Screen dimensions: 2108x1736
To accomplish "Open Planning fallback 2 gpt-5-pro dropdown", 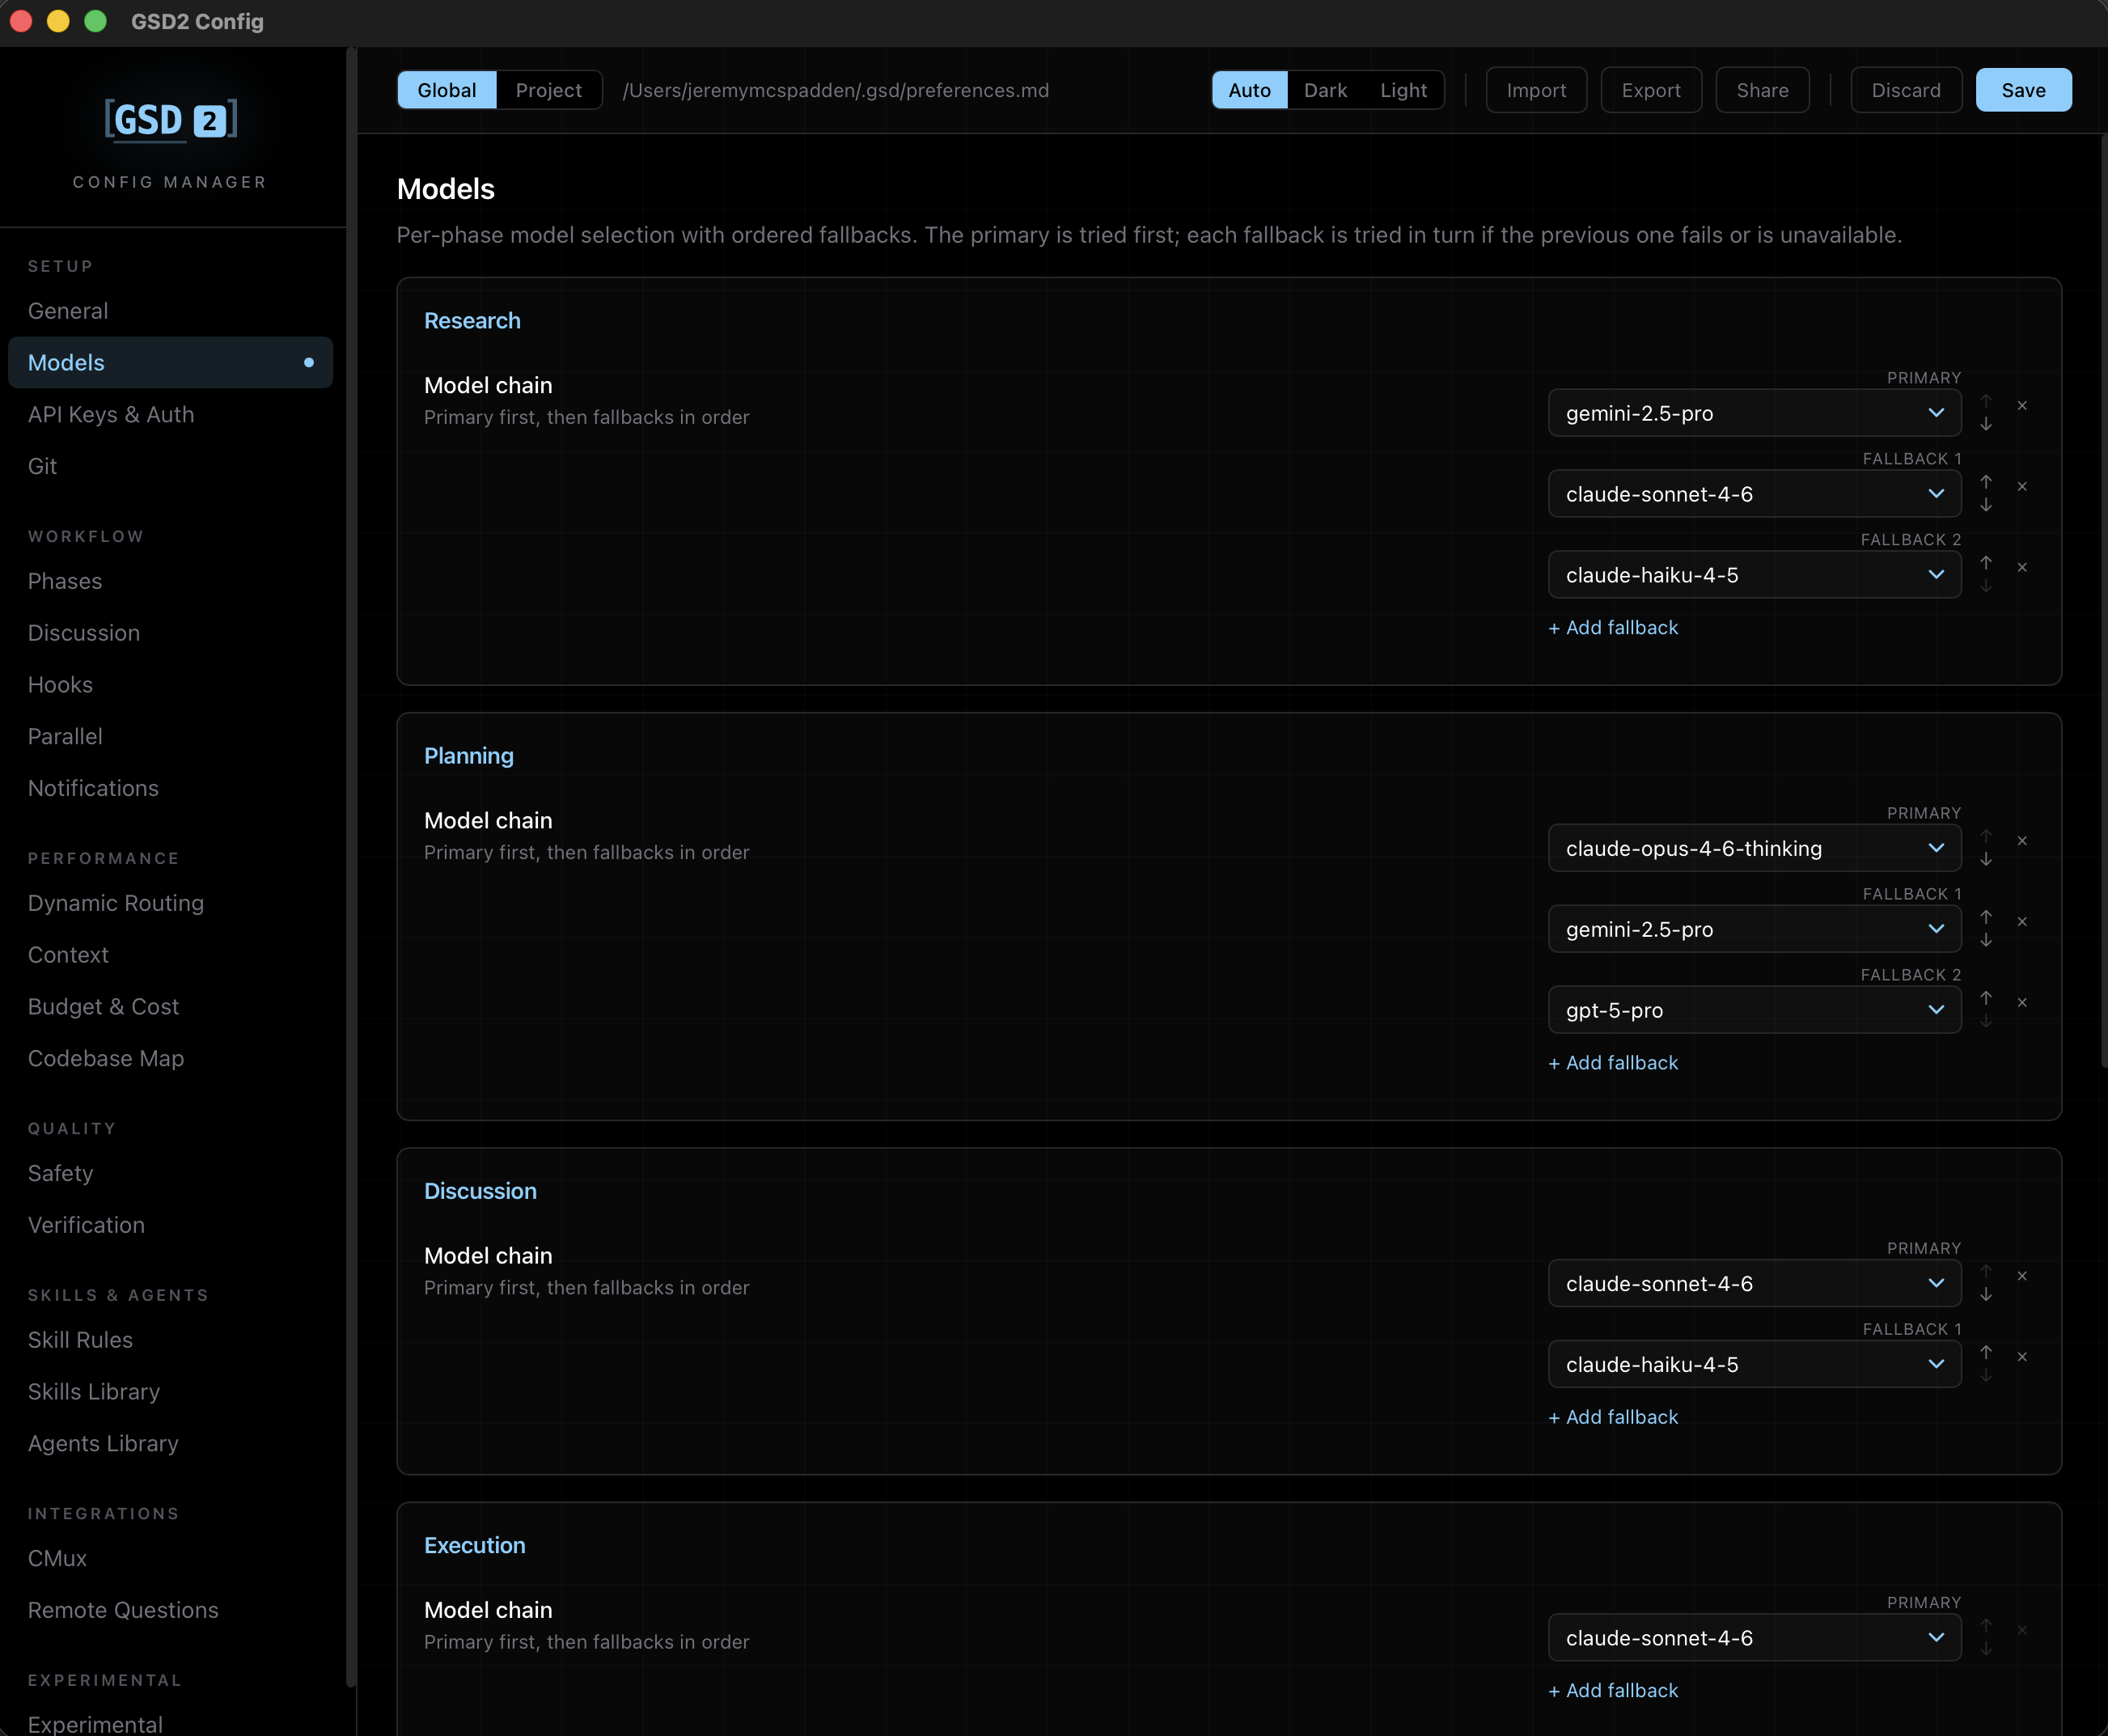I will [1753, 1010].
